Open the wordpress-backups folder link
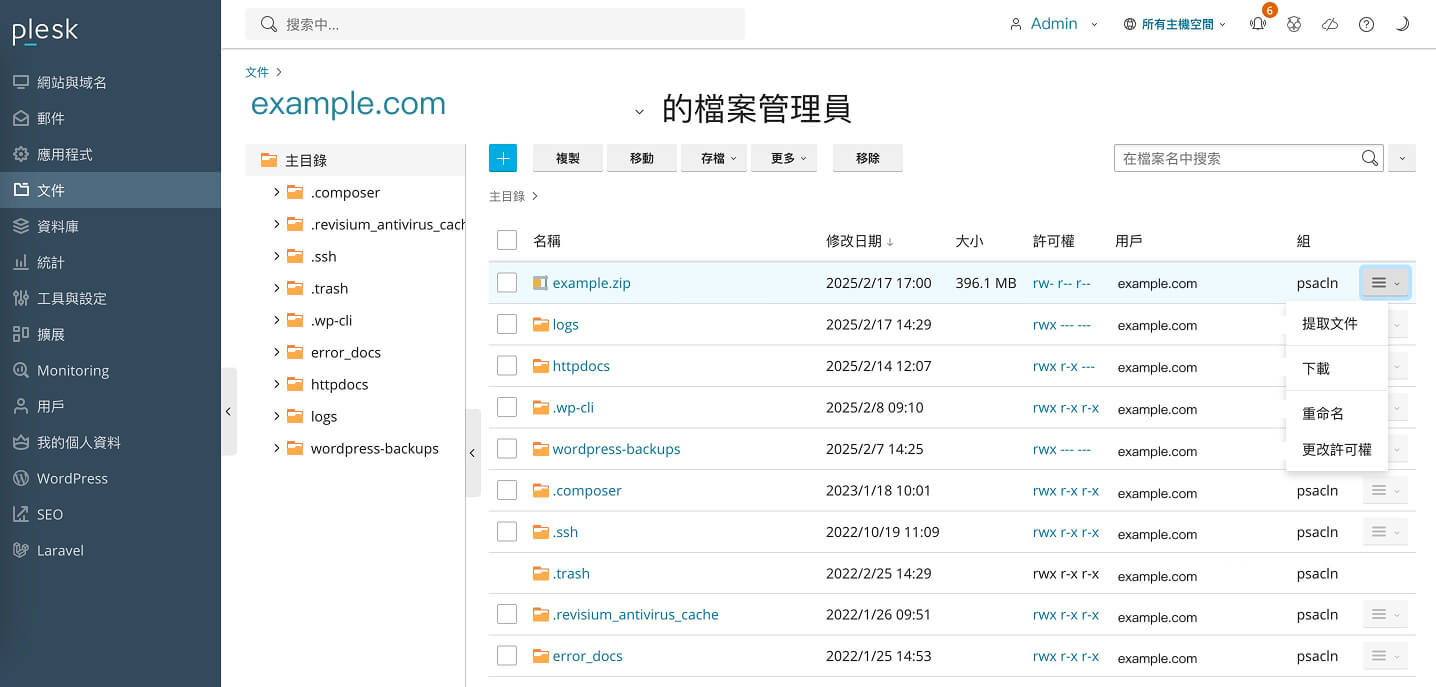The height and width of the screenshot is (687, 1436). click(616, 449)
